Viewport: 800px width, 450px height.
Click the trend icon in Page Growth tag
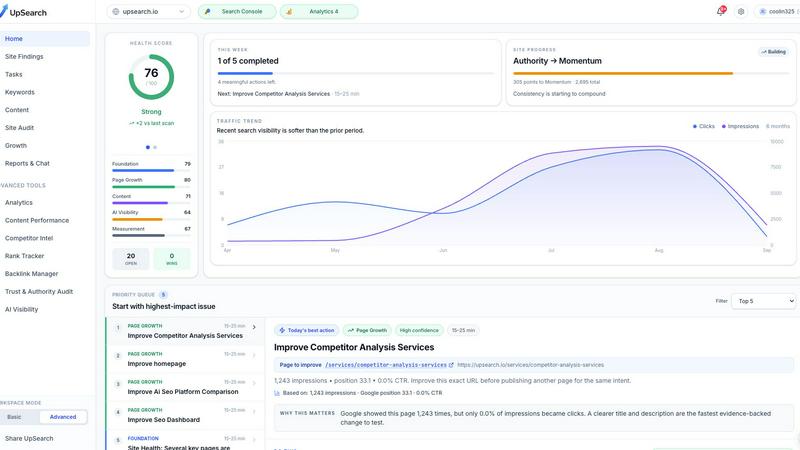[351, 330]
